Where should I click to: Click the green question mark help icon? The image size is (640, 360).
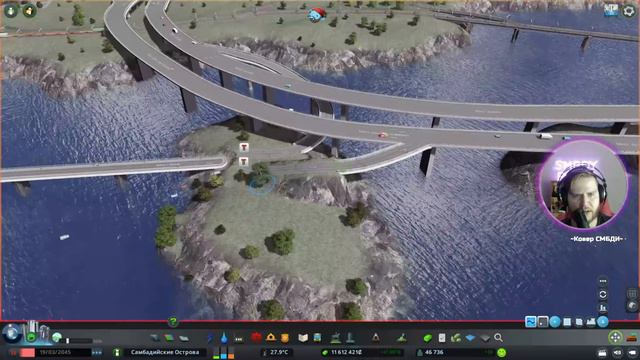pos(173,322)
